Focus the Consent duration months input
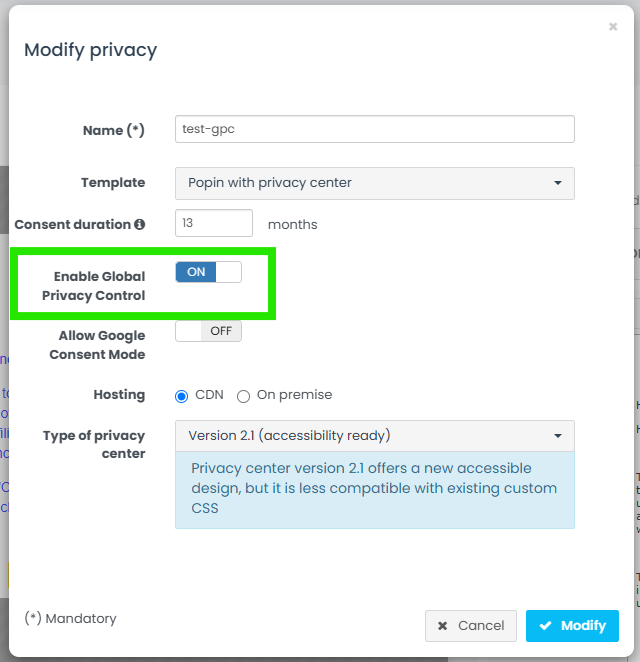The height and width of the screenshot is (662, 640). tap(214, 224)
